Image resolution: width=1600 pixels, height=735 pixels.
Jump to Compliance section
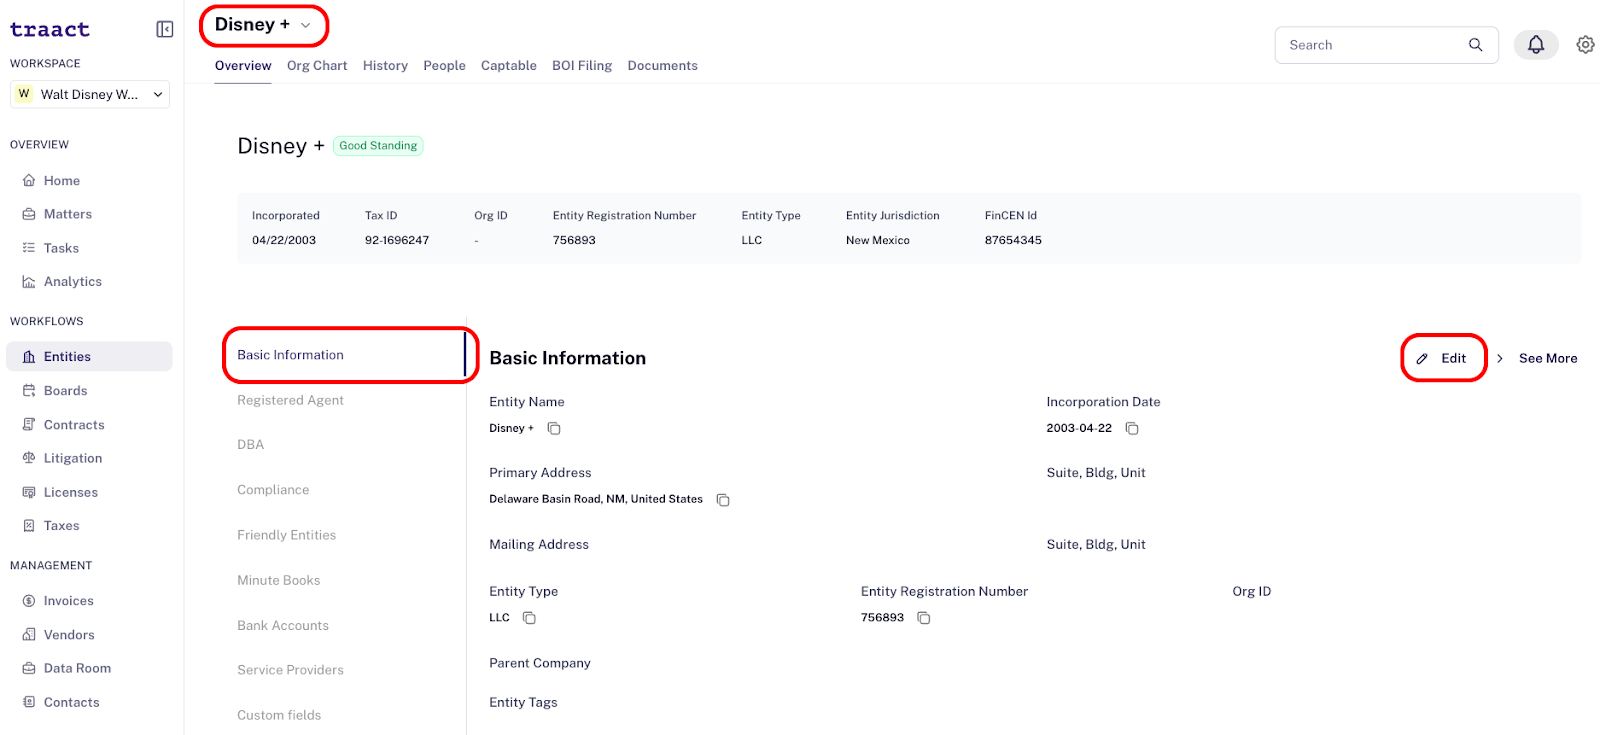tap(273, 490)
